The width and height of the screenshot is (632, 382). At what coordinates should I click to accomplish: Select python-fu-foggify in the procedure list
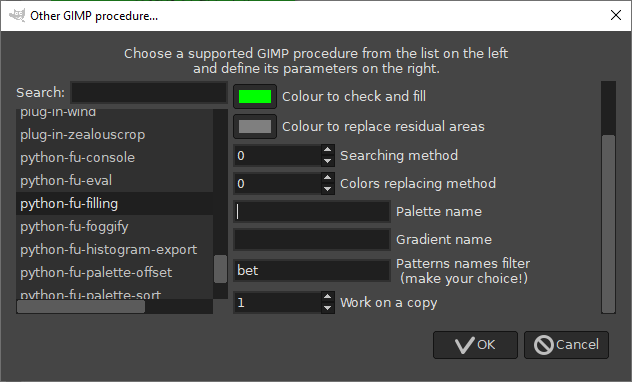tap(114, 226)
